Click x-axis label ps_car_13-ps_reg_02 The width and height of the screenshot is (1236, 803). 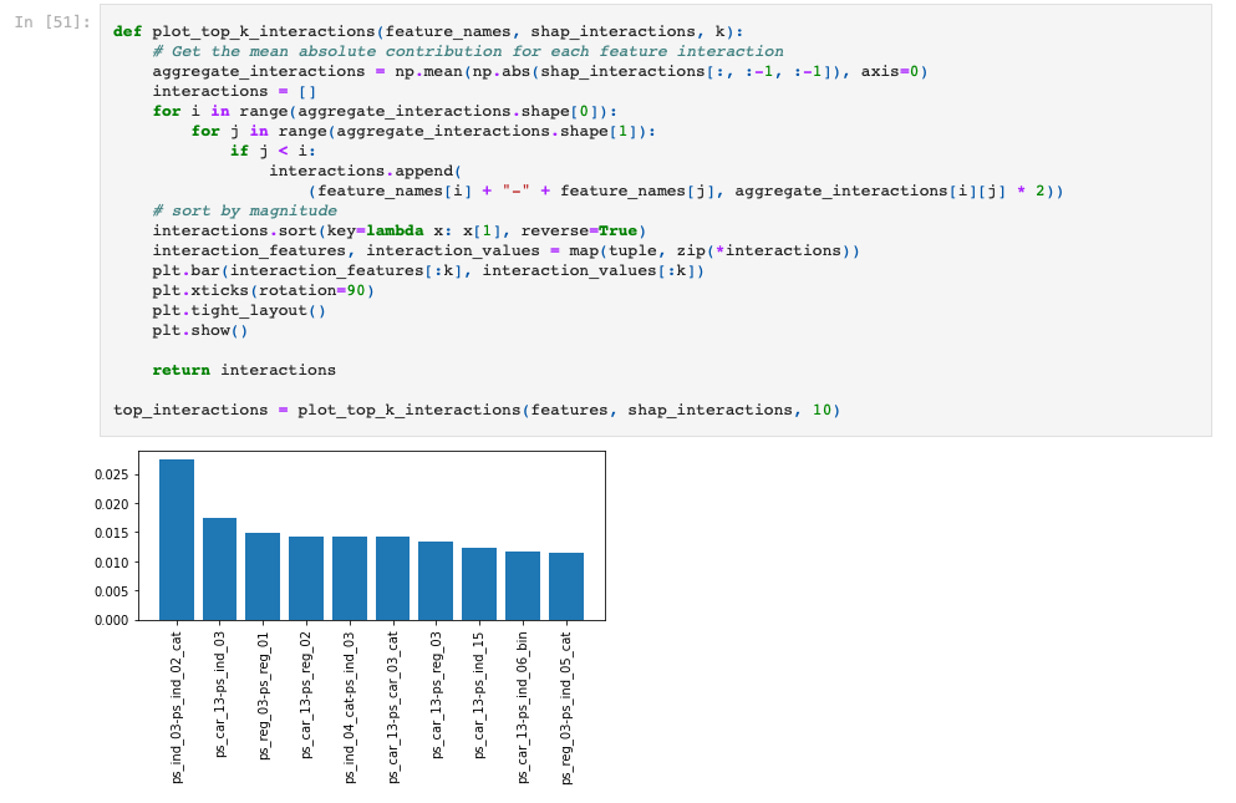click(307, 696)
